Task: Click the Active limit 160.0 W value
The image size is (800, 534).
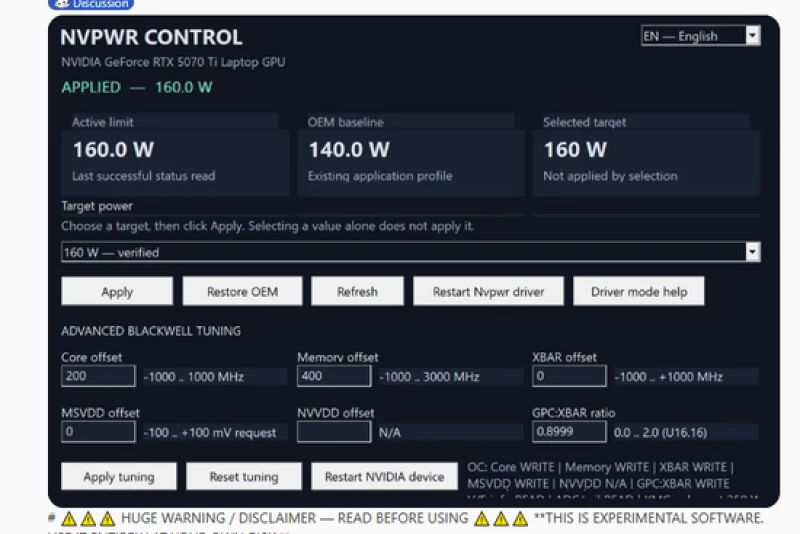Action: 113,149
